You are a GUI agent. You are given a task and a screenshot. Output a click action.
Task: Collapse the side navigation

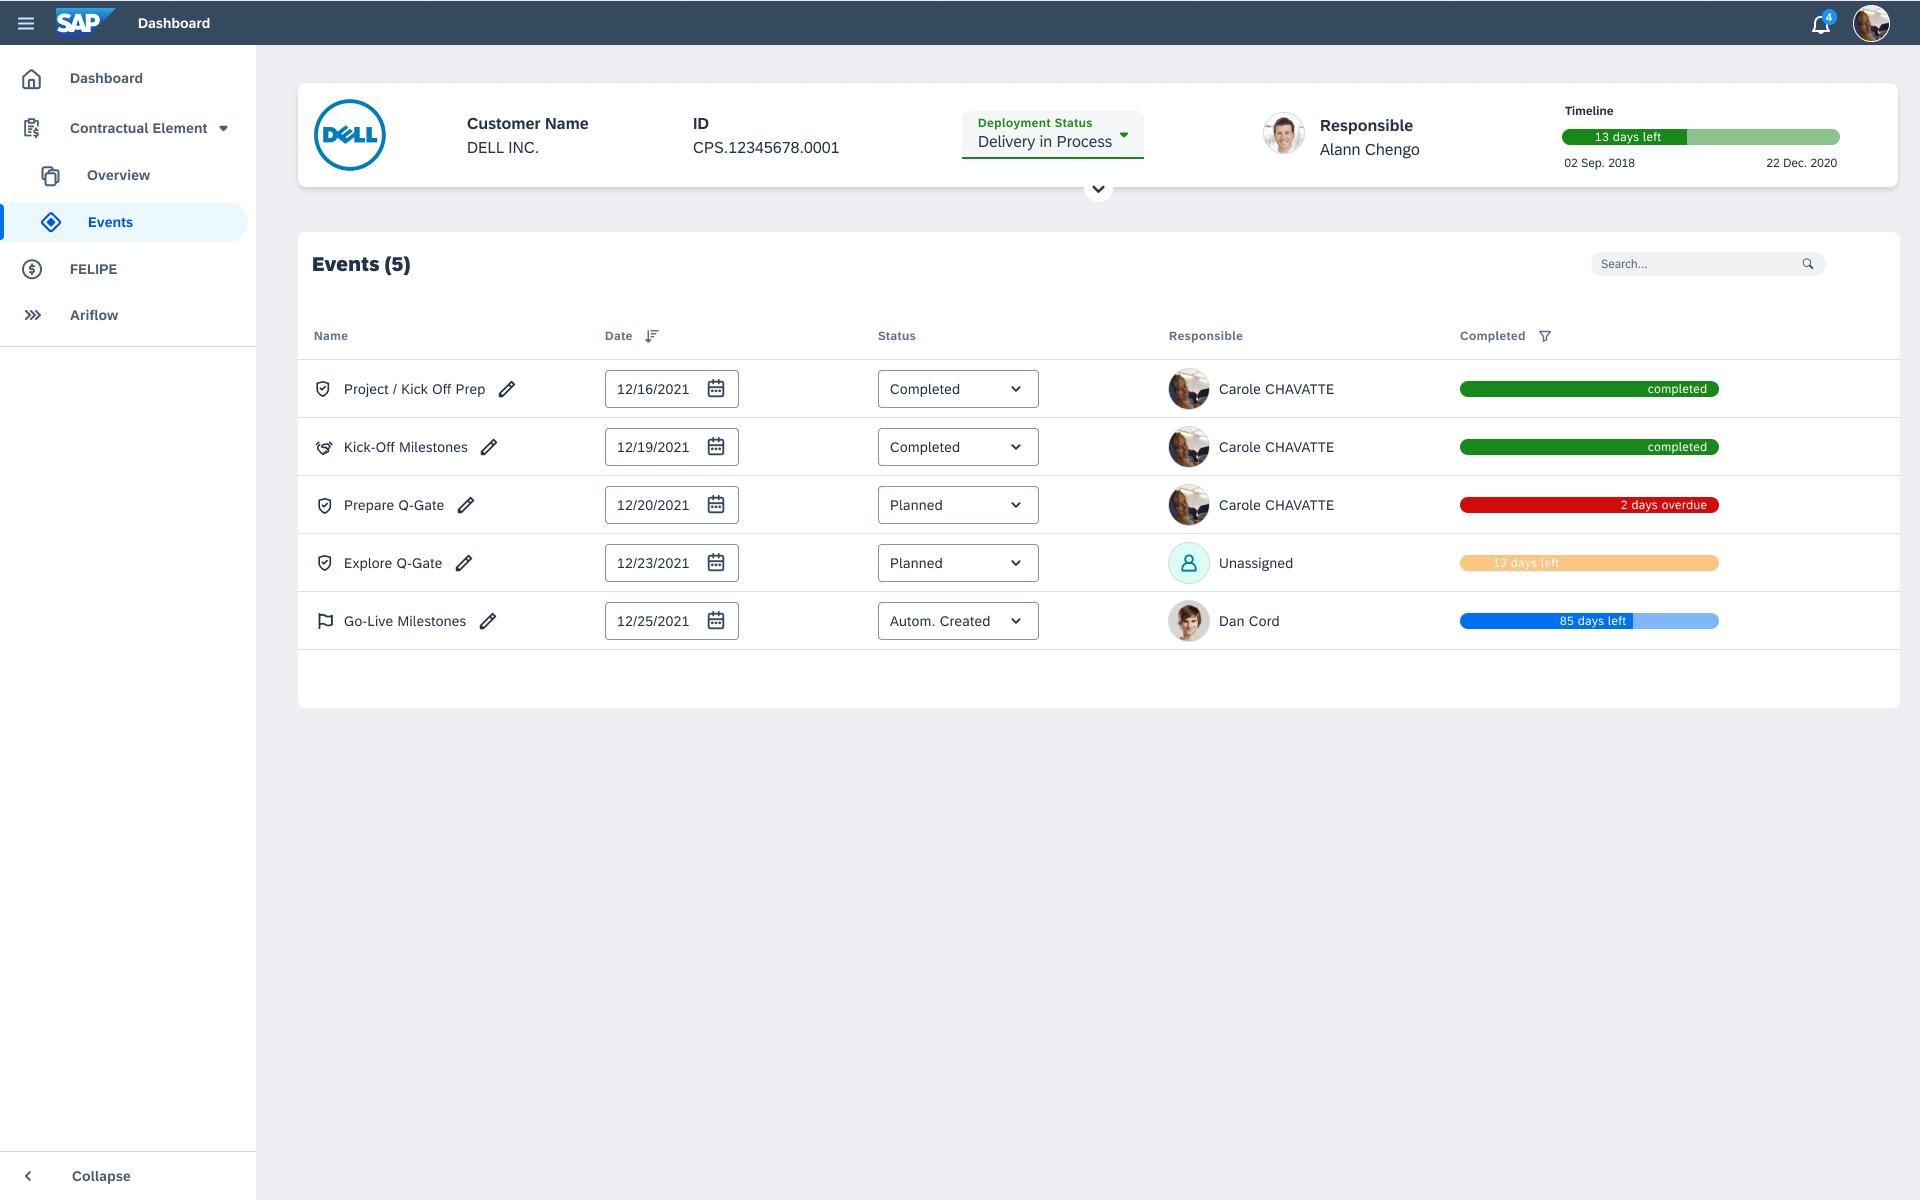[100, 1176]
